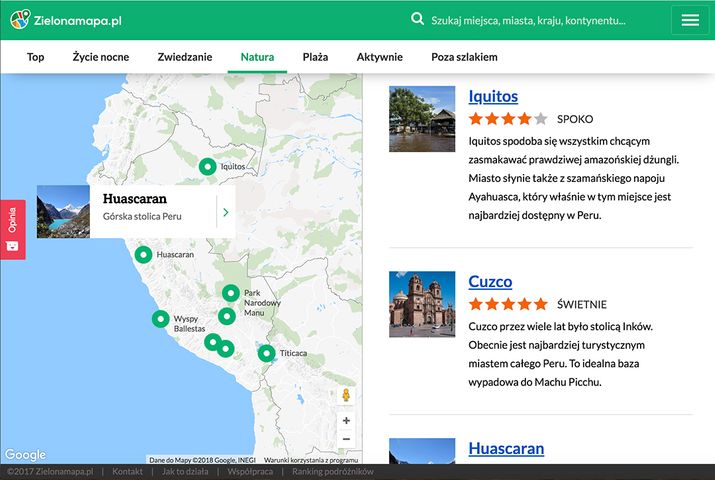The image size is (715, 480).
Task: Expand the Huascaran popup arrow
Action: [x=226, y=212]
